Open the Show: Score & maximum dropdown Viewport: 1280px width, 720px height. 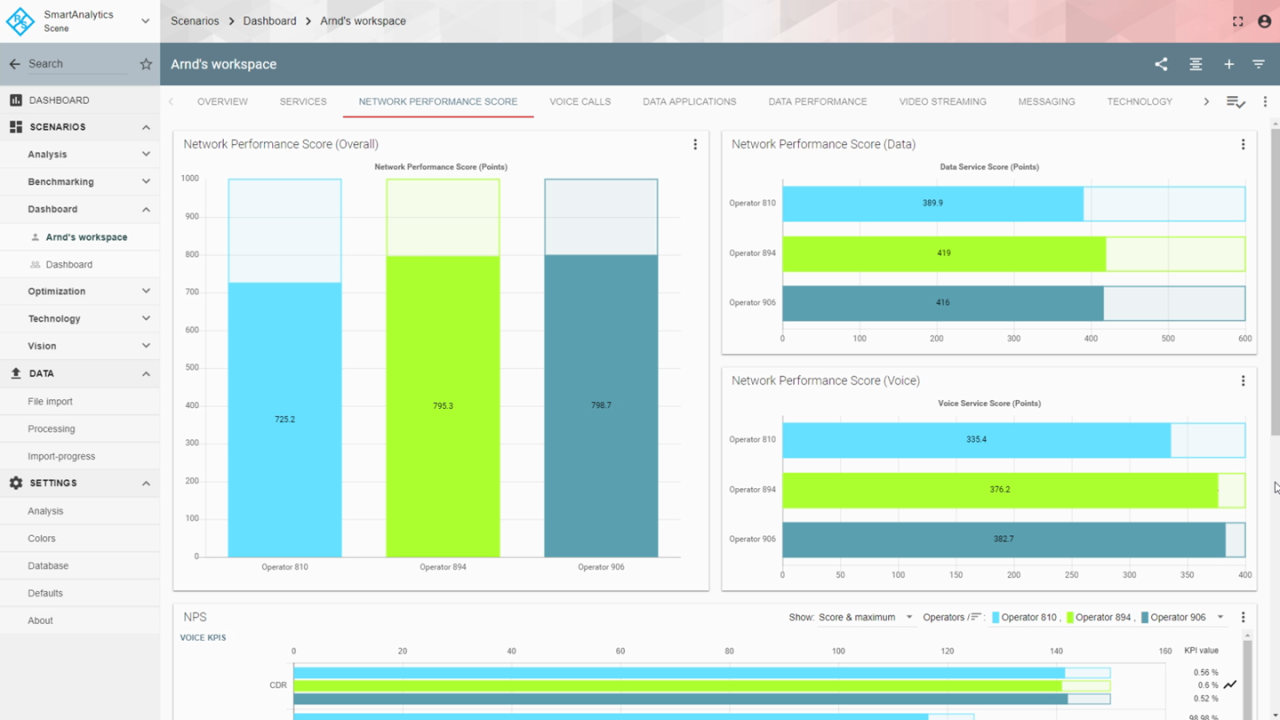point(863,617)
